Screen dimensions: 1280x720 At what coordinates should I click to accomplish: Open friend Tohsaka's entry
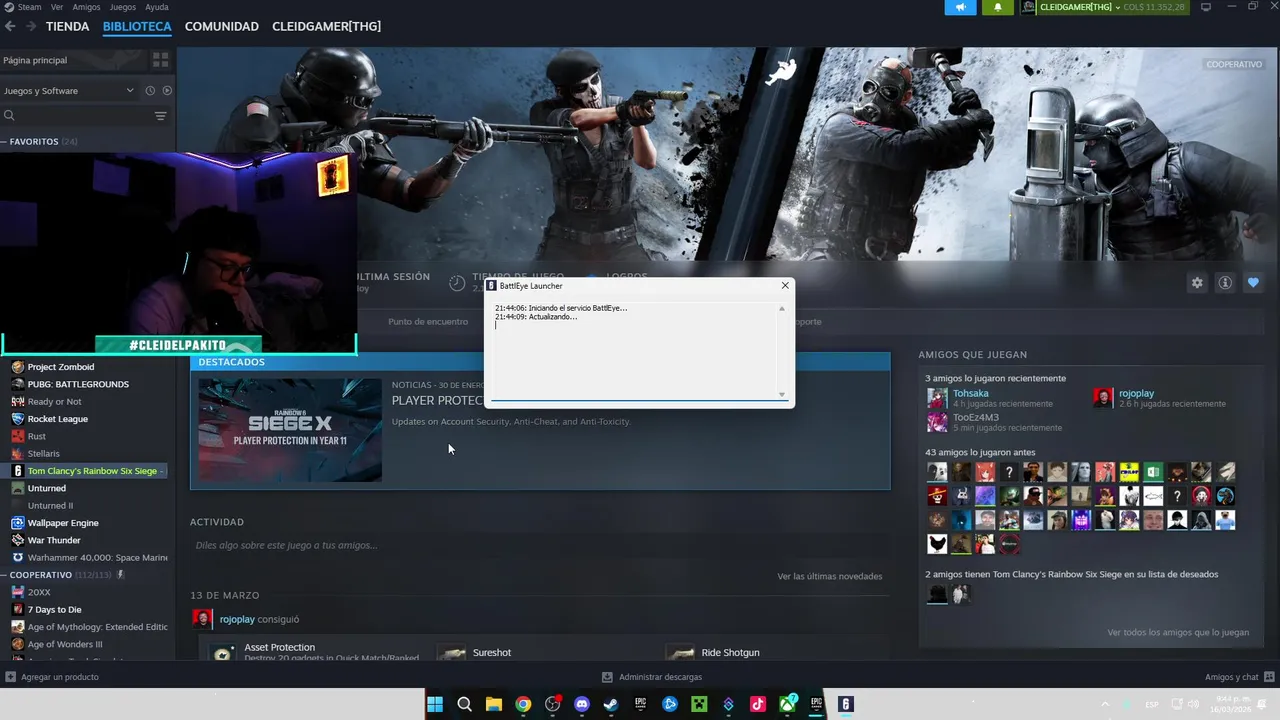click(971, 393)
